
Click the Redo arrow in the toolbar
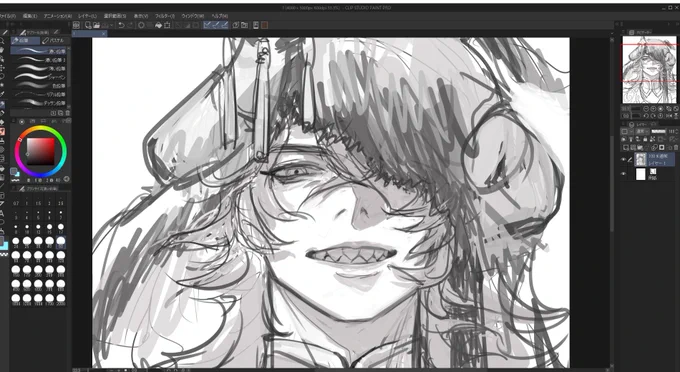point(130,25)
